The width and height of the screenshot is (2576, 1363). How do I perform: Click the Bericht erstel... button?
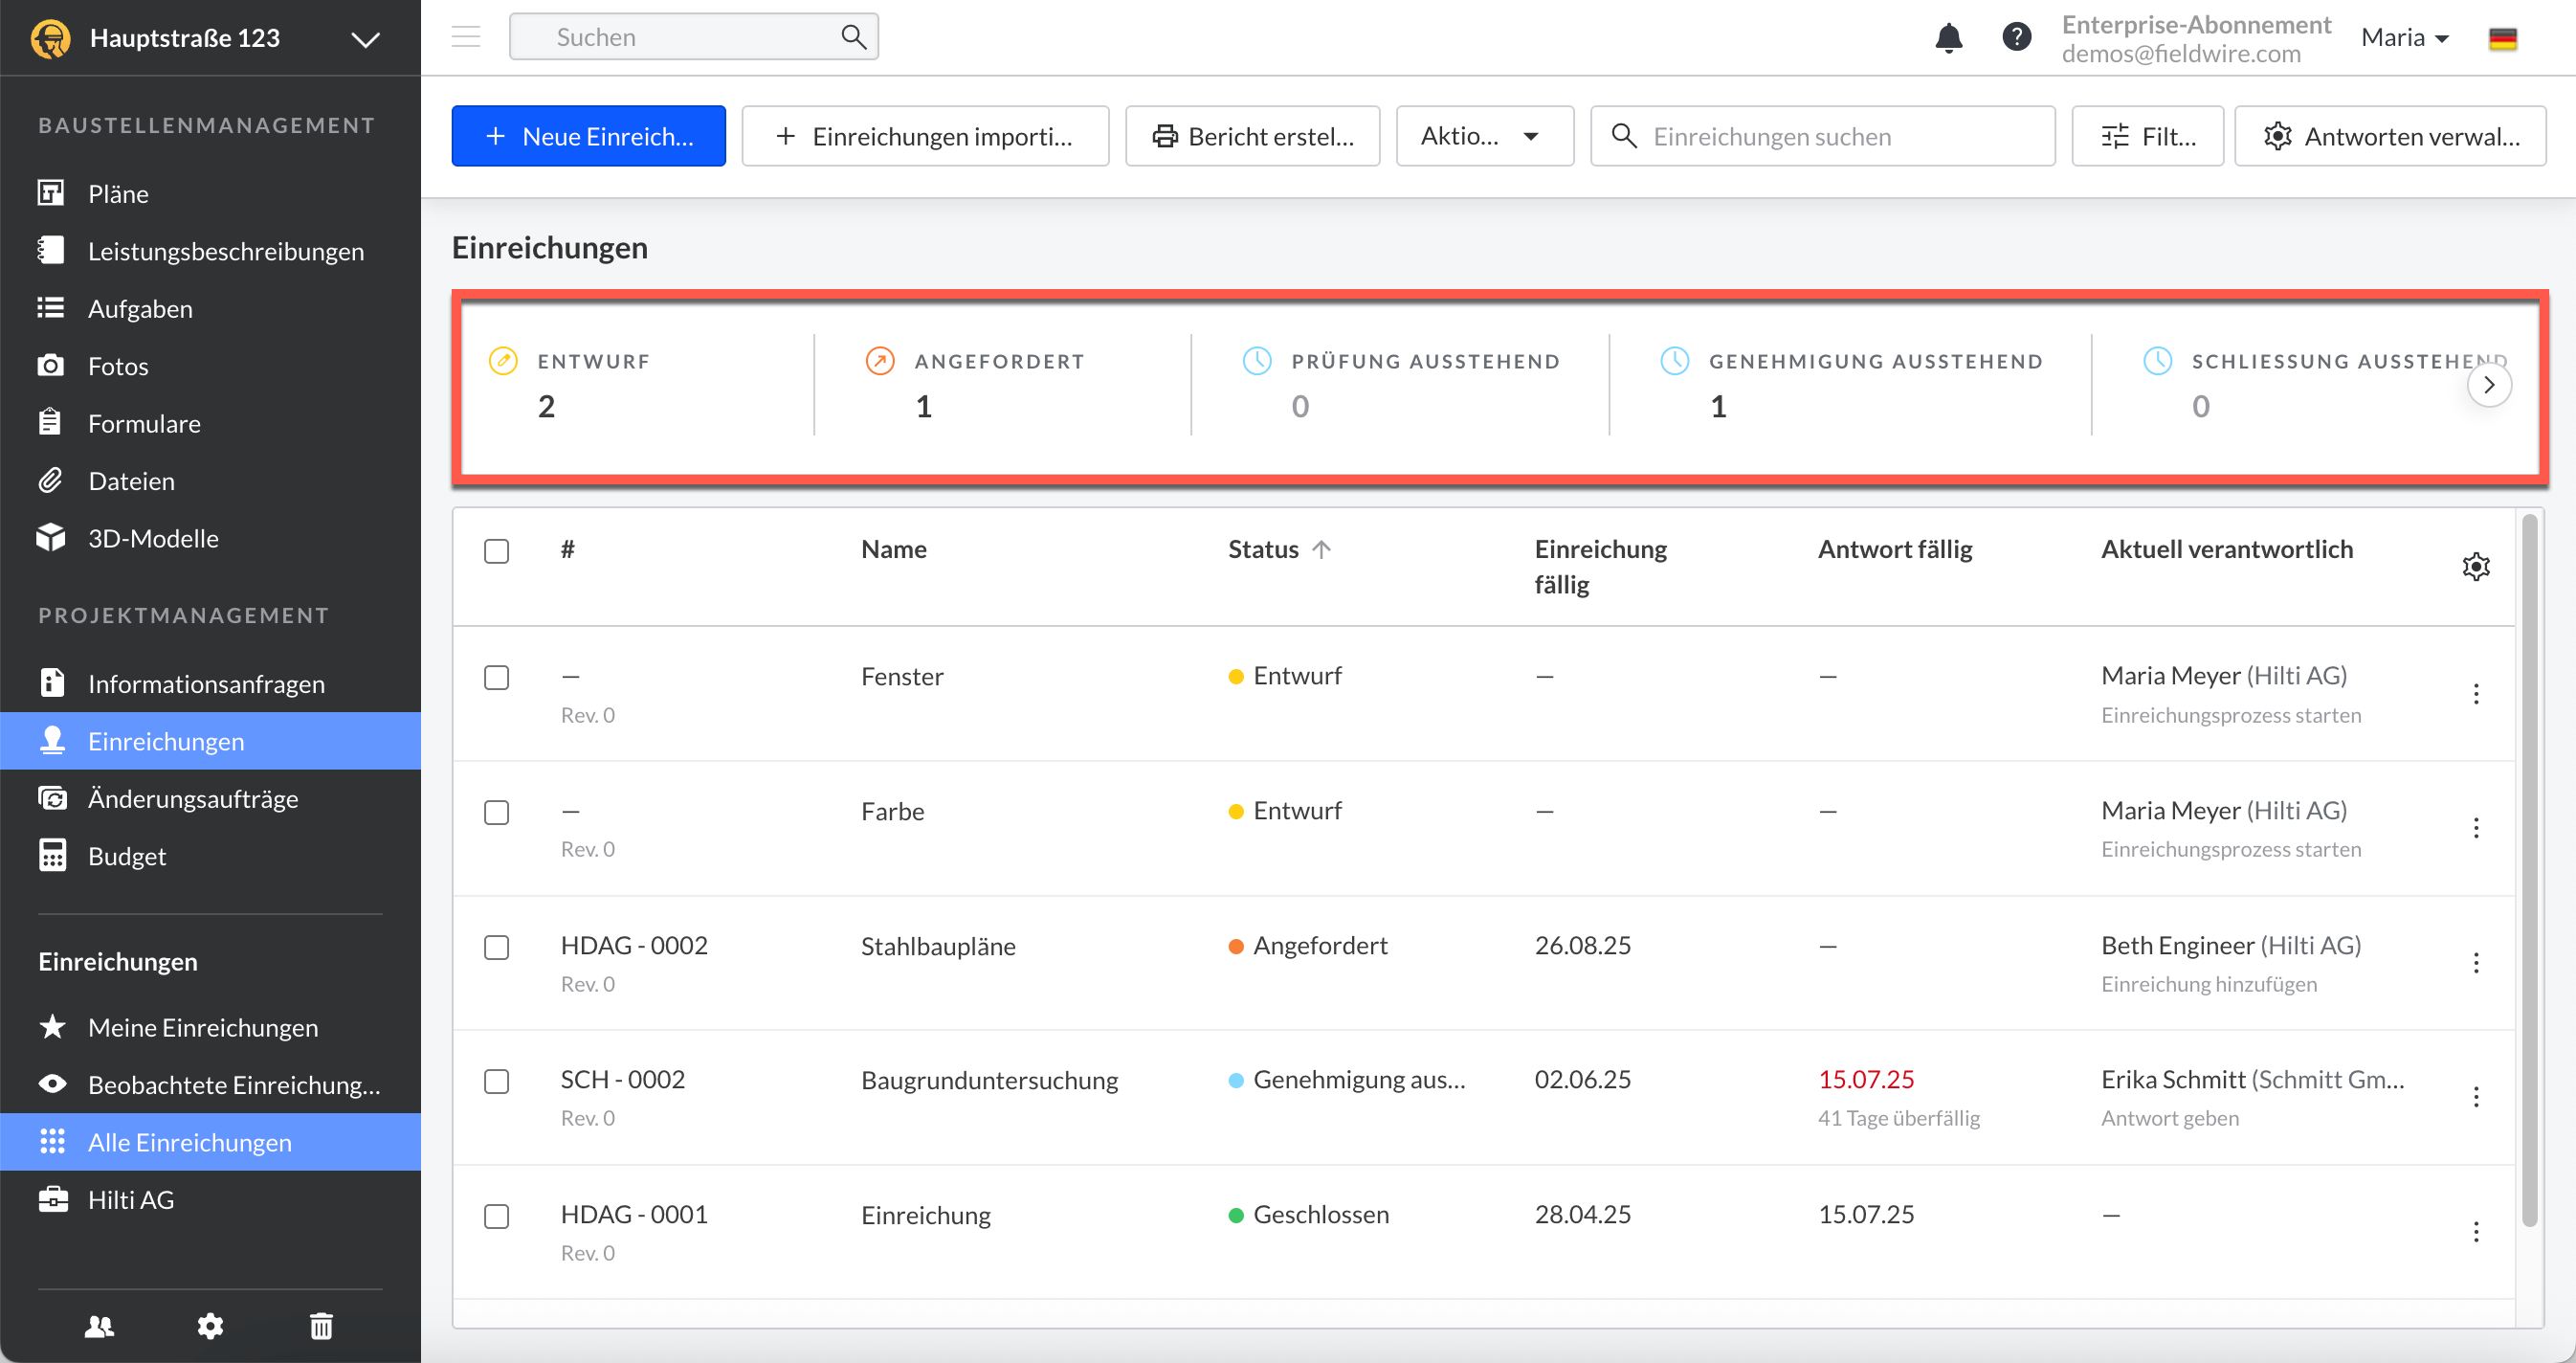coord(1252,136)
